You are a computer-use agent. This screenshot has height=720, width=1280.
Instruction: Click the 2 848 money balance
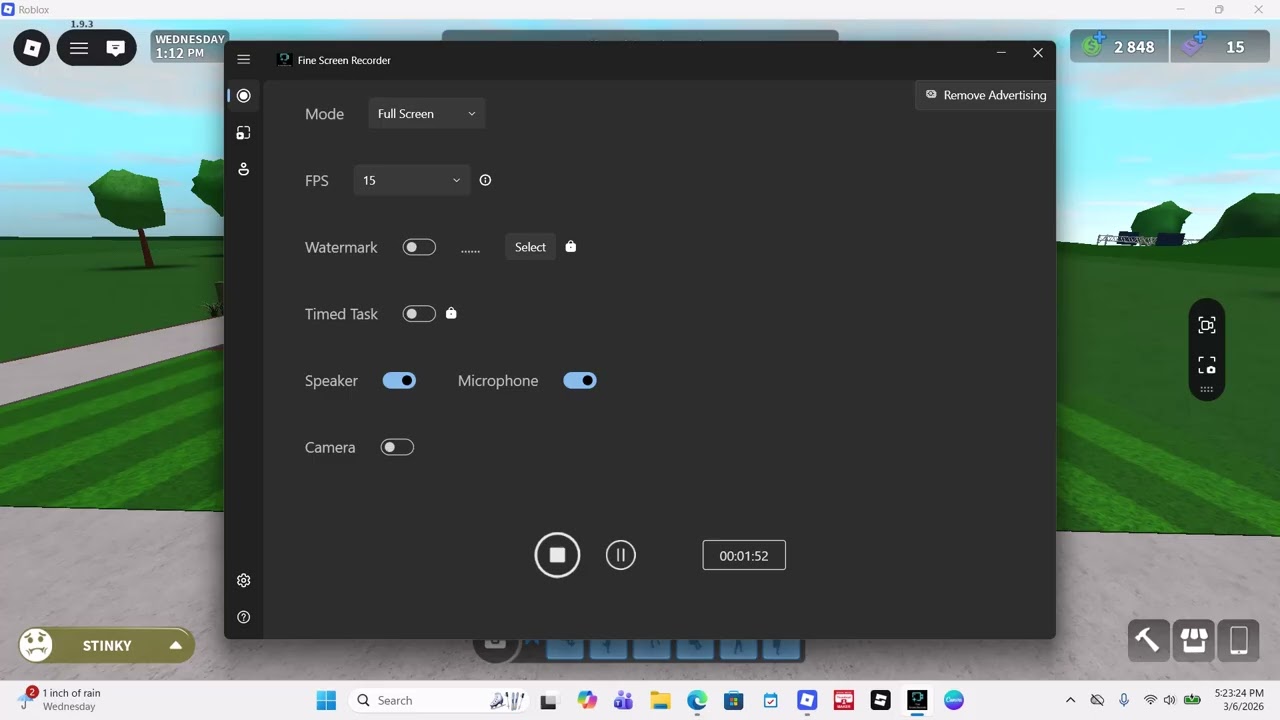coord(1134,47)
